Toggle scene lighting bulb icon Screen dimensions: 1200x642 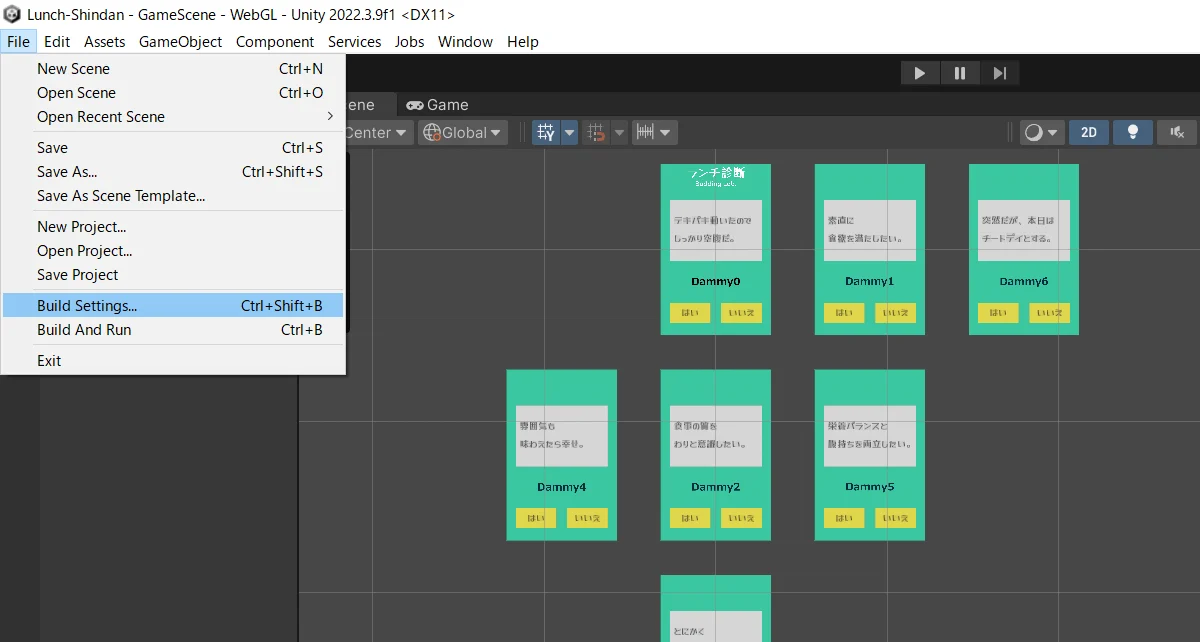point(1133,133)
